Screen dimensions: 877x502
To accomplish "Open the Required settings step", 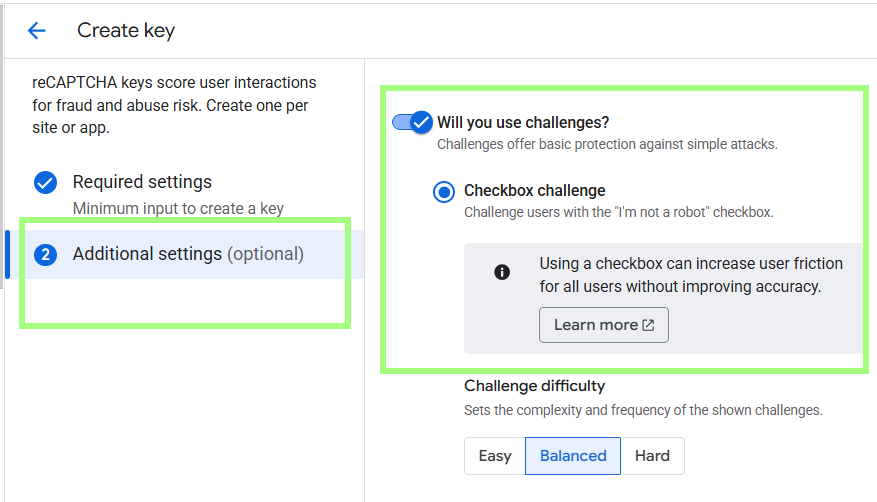I will (x=142, y=182).
